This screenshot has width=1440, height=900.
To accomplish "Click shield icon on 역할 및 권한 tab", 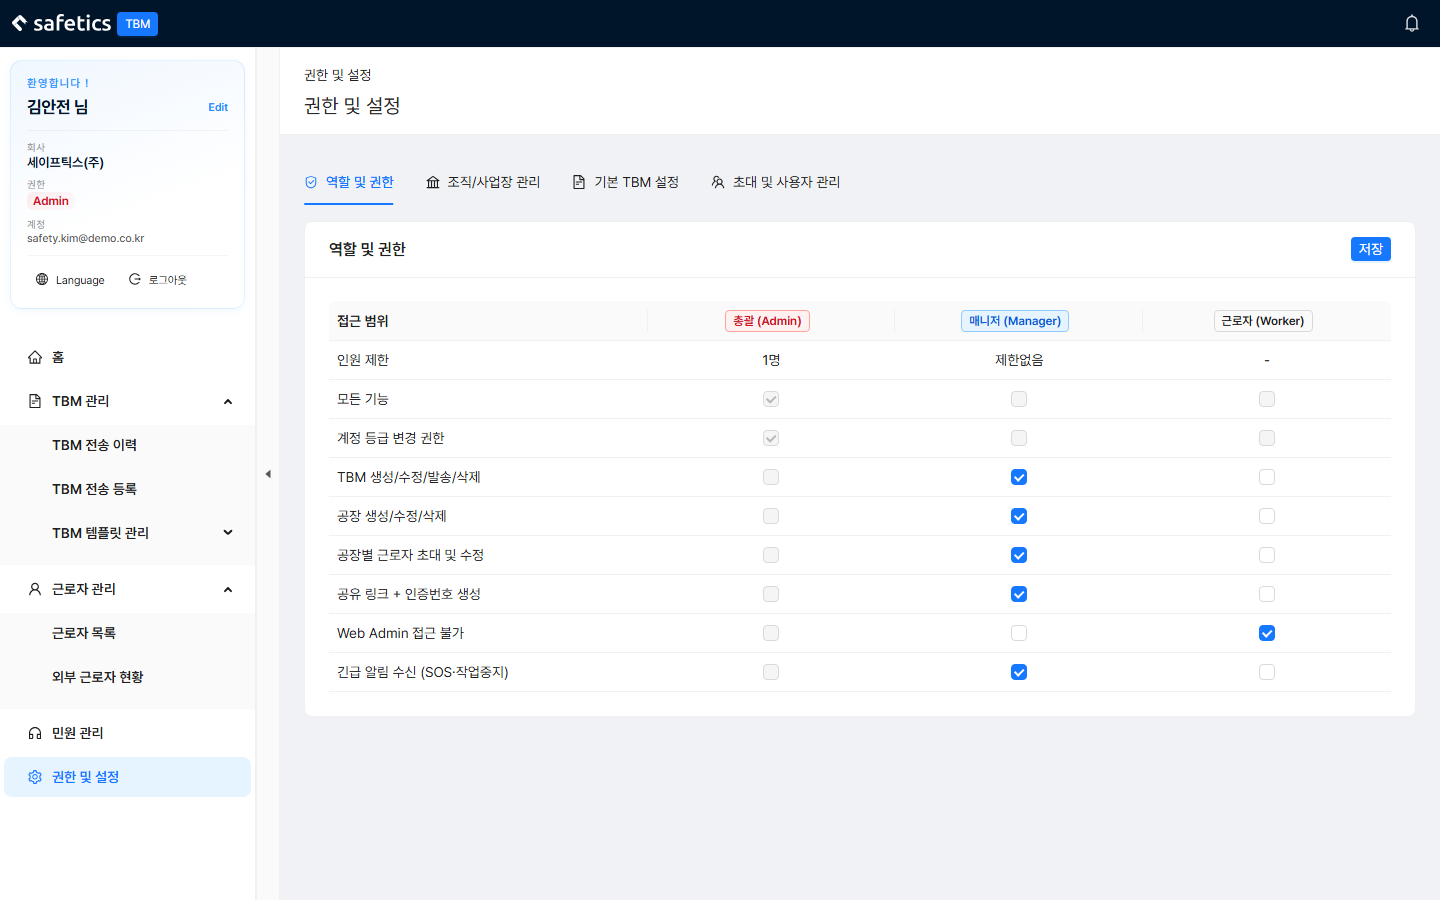I will click(x=311, y=182).
